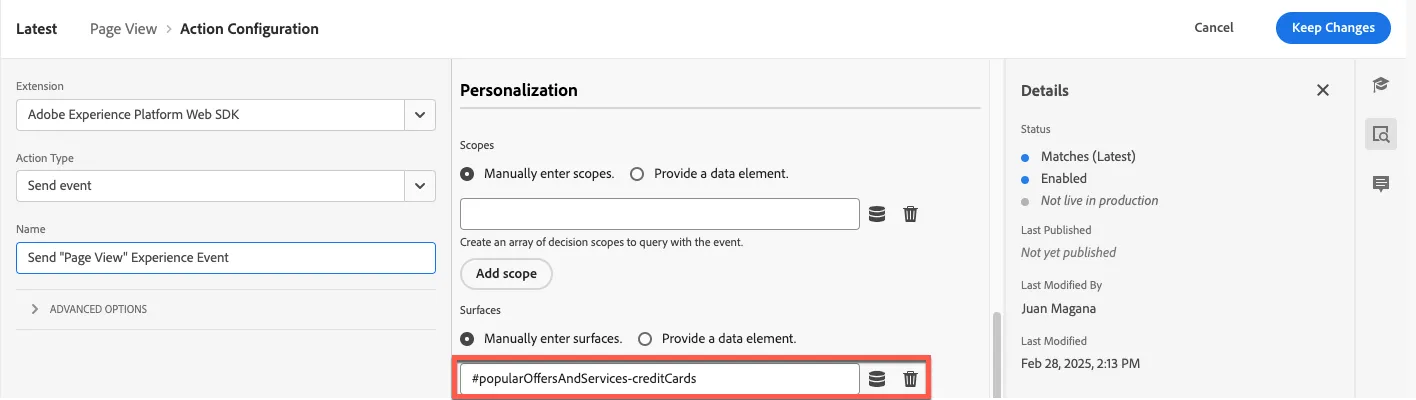Pick a data element for popularOffers surface field

877,379
